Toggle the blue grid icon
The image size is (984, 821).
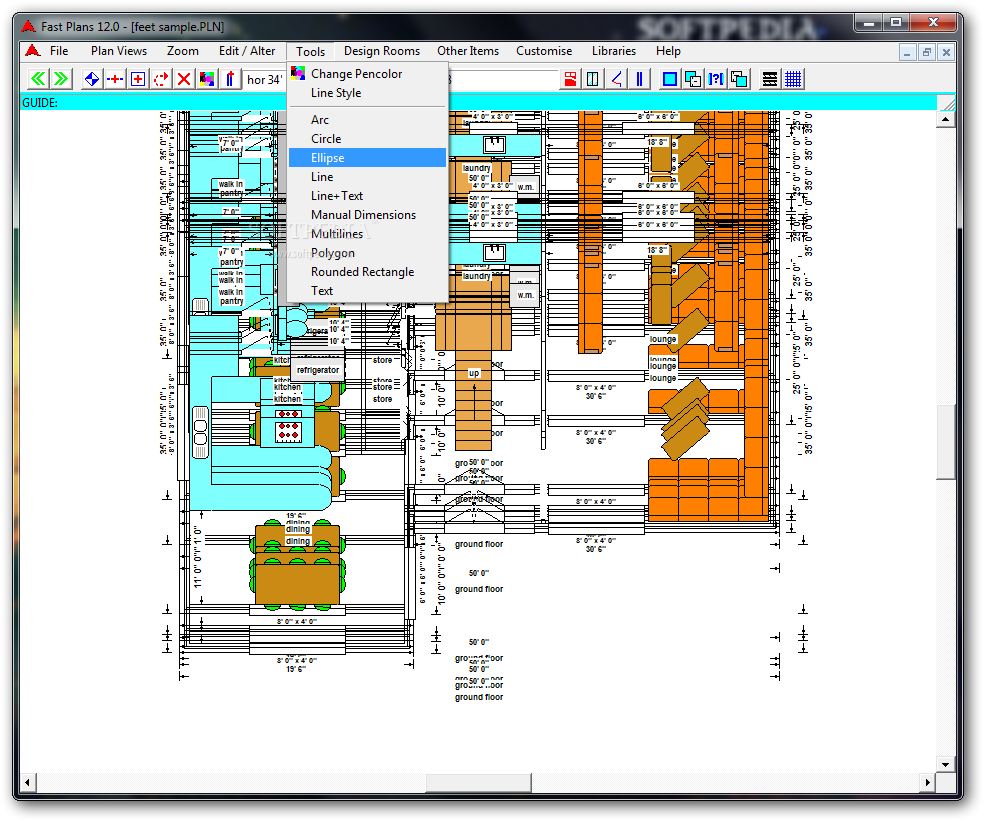click(x=793, y=79)
